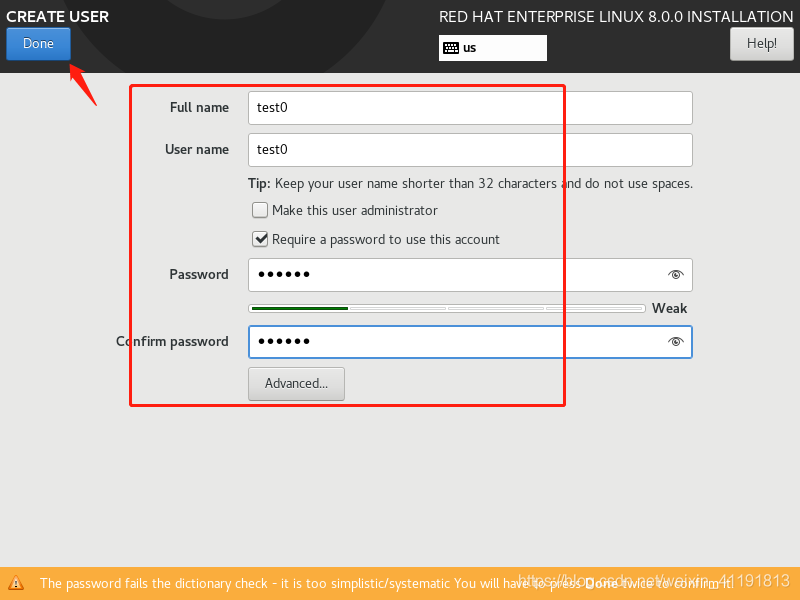
Task: Click into the Confirm password field
Action: tap(470, 342)
